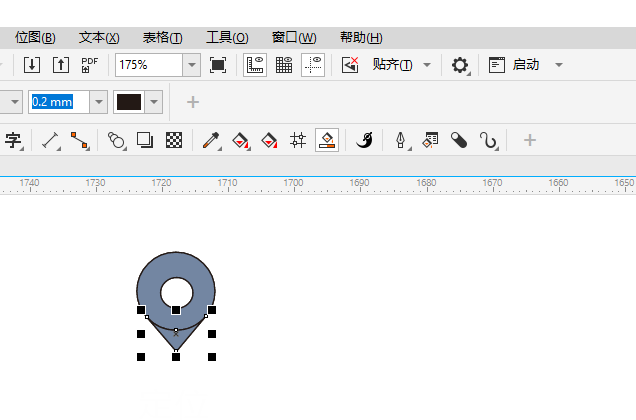This screenshot has height=420, width=636.
Task: Click the snap off icon
Action: pos(350,65)
